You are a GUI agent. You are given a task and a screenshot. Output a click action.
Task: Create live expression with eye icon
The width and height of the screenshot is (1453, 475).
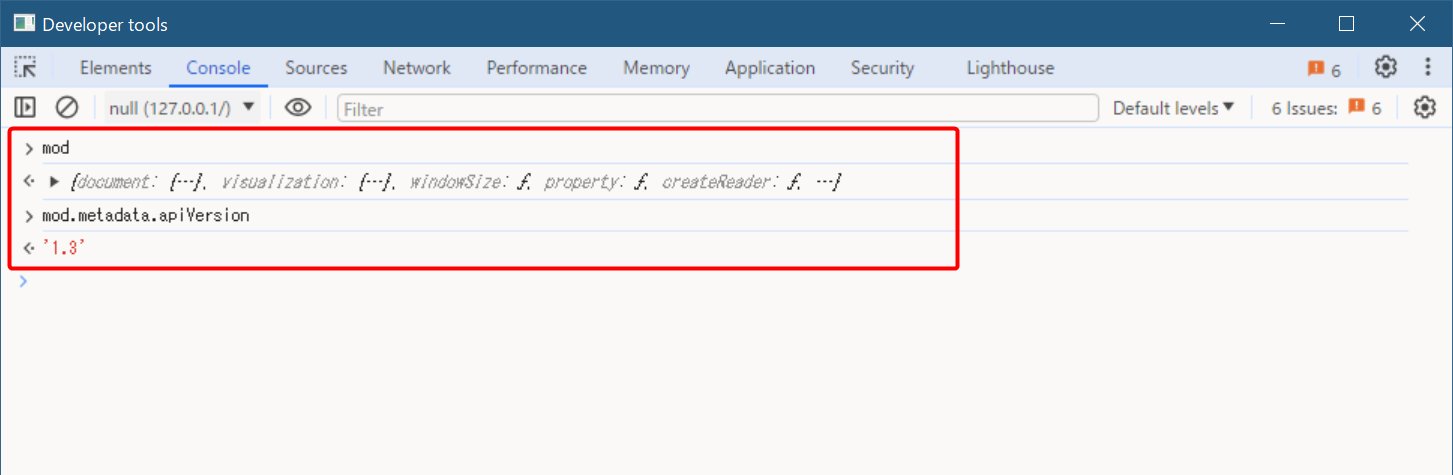(298, 108)
